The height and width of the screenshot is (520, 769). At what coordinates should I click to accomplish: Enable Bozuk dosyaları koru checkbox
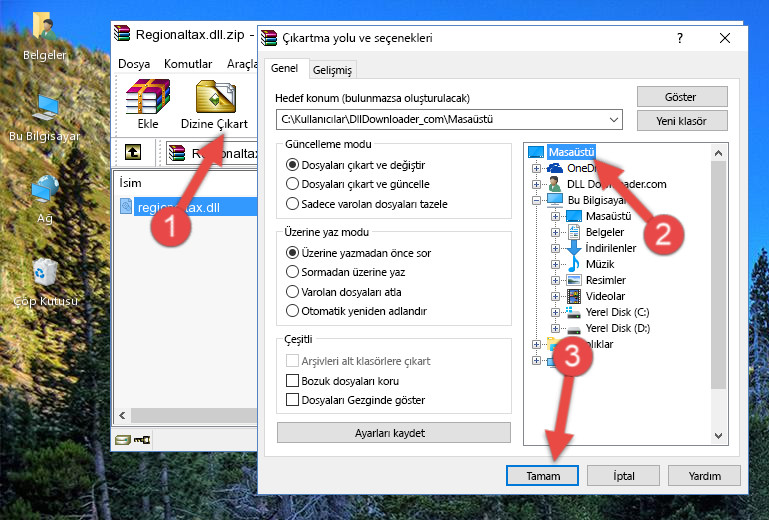click(292, 381)
